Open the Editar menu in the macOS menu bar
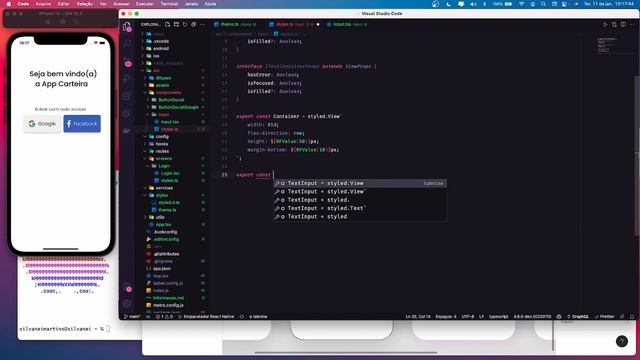This screenshot has width=640, height=360. coord(64,4)
